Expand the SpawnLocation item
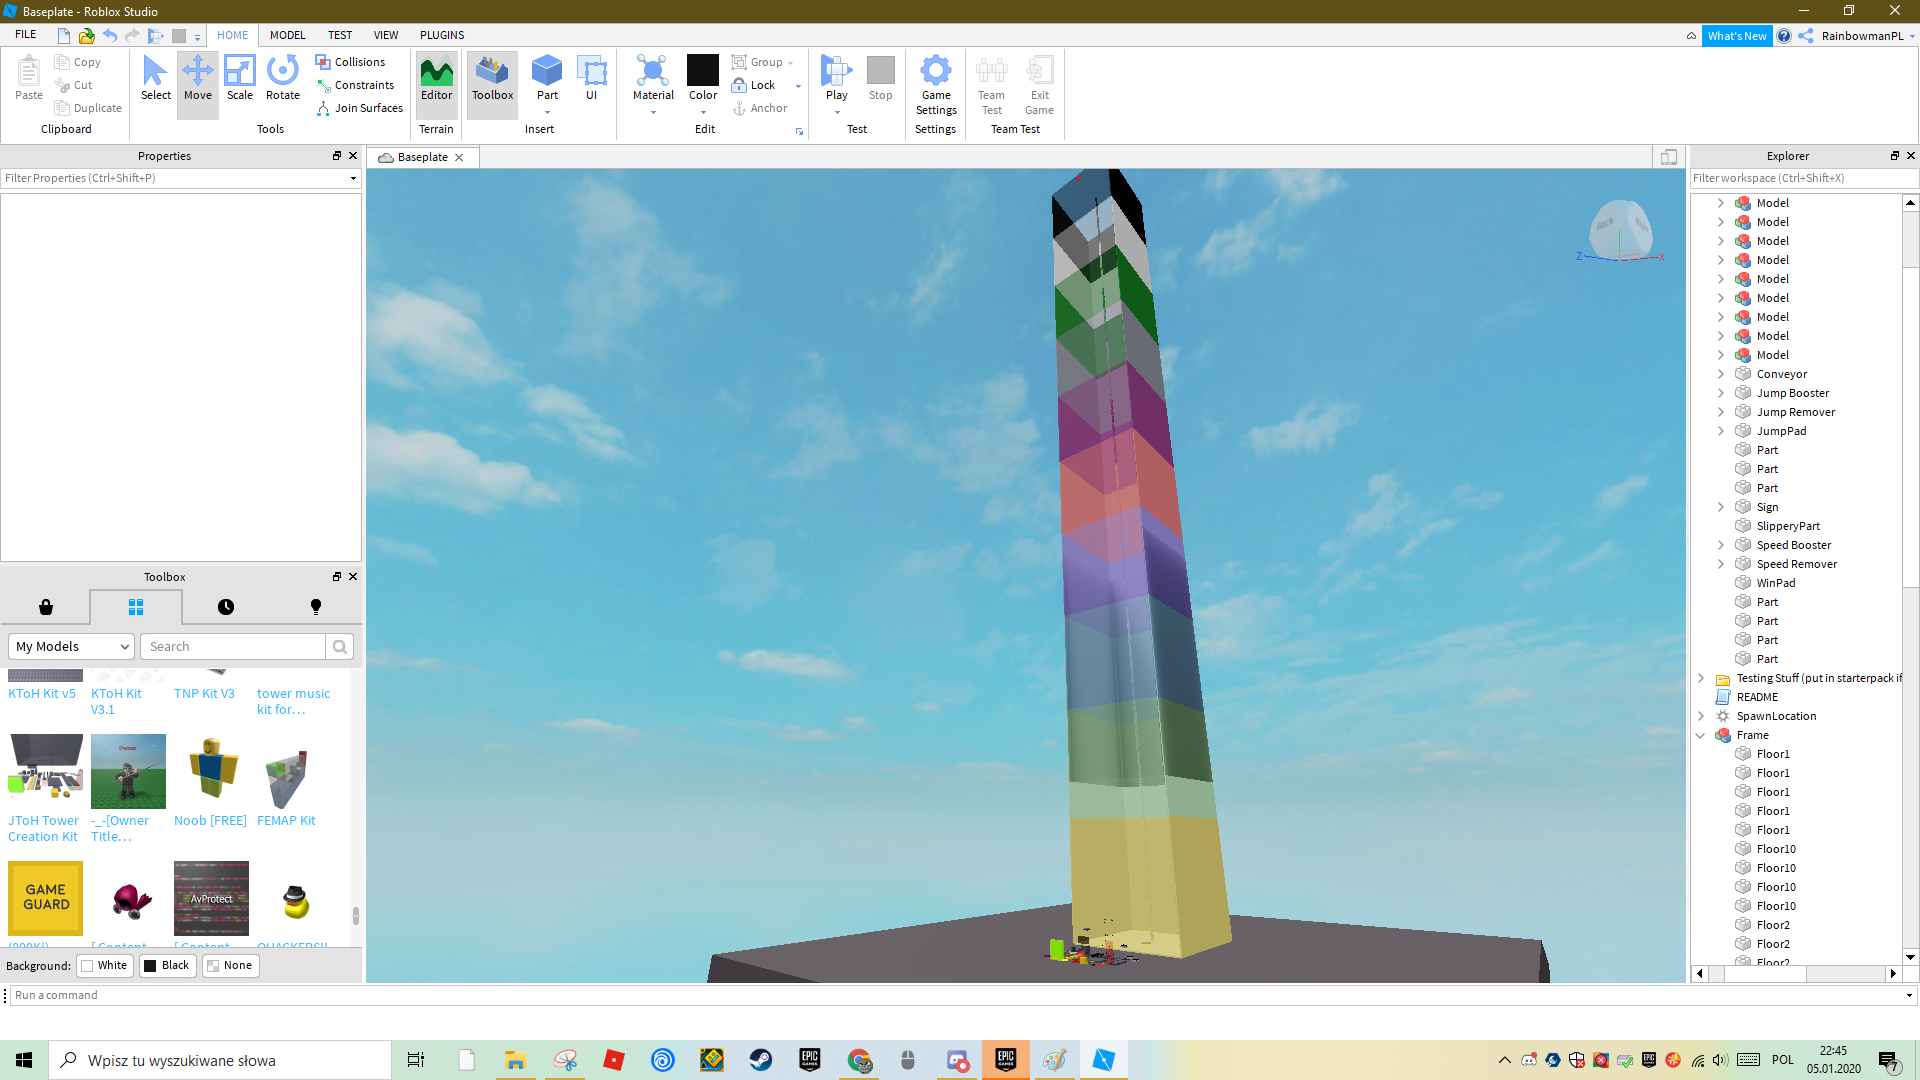The height and width of the screenshot is (1080, 1920). click(1702, 715)
